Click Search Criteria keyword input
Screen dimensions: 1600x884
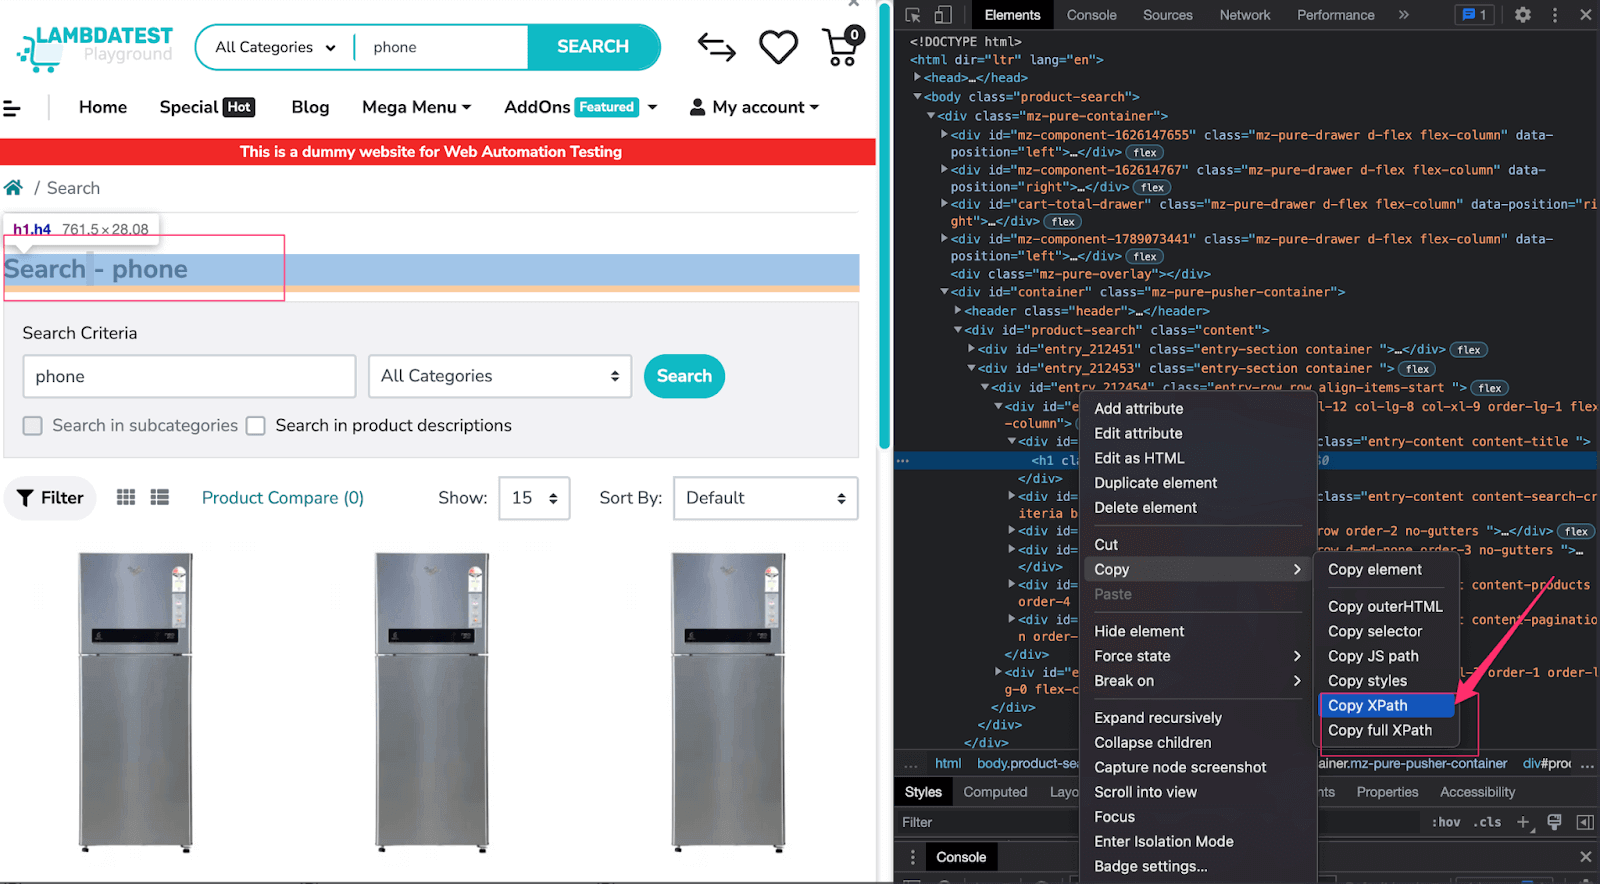(189, 377)
